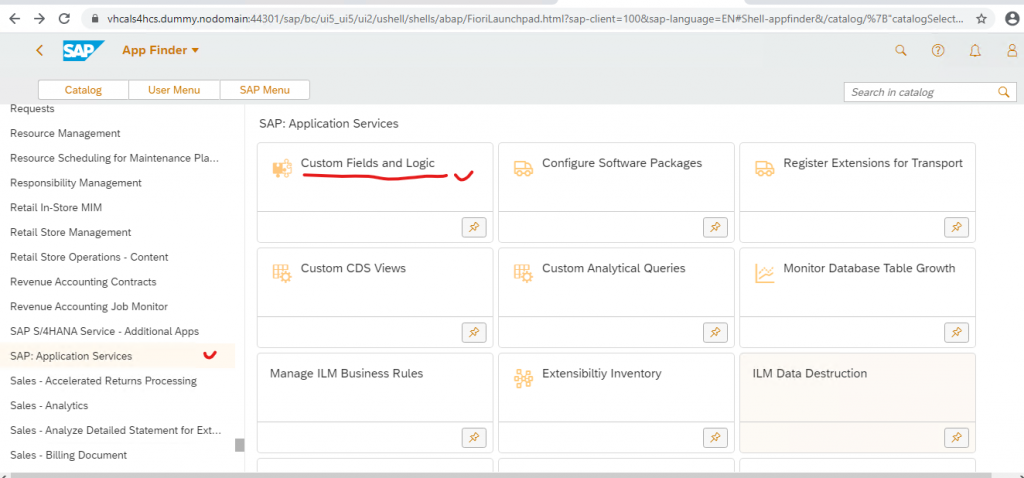Pin the Extensibiltiy Inventory tile
Screen dimensions: 1024x478
[715, 438]
